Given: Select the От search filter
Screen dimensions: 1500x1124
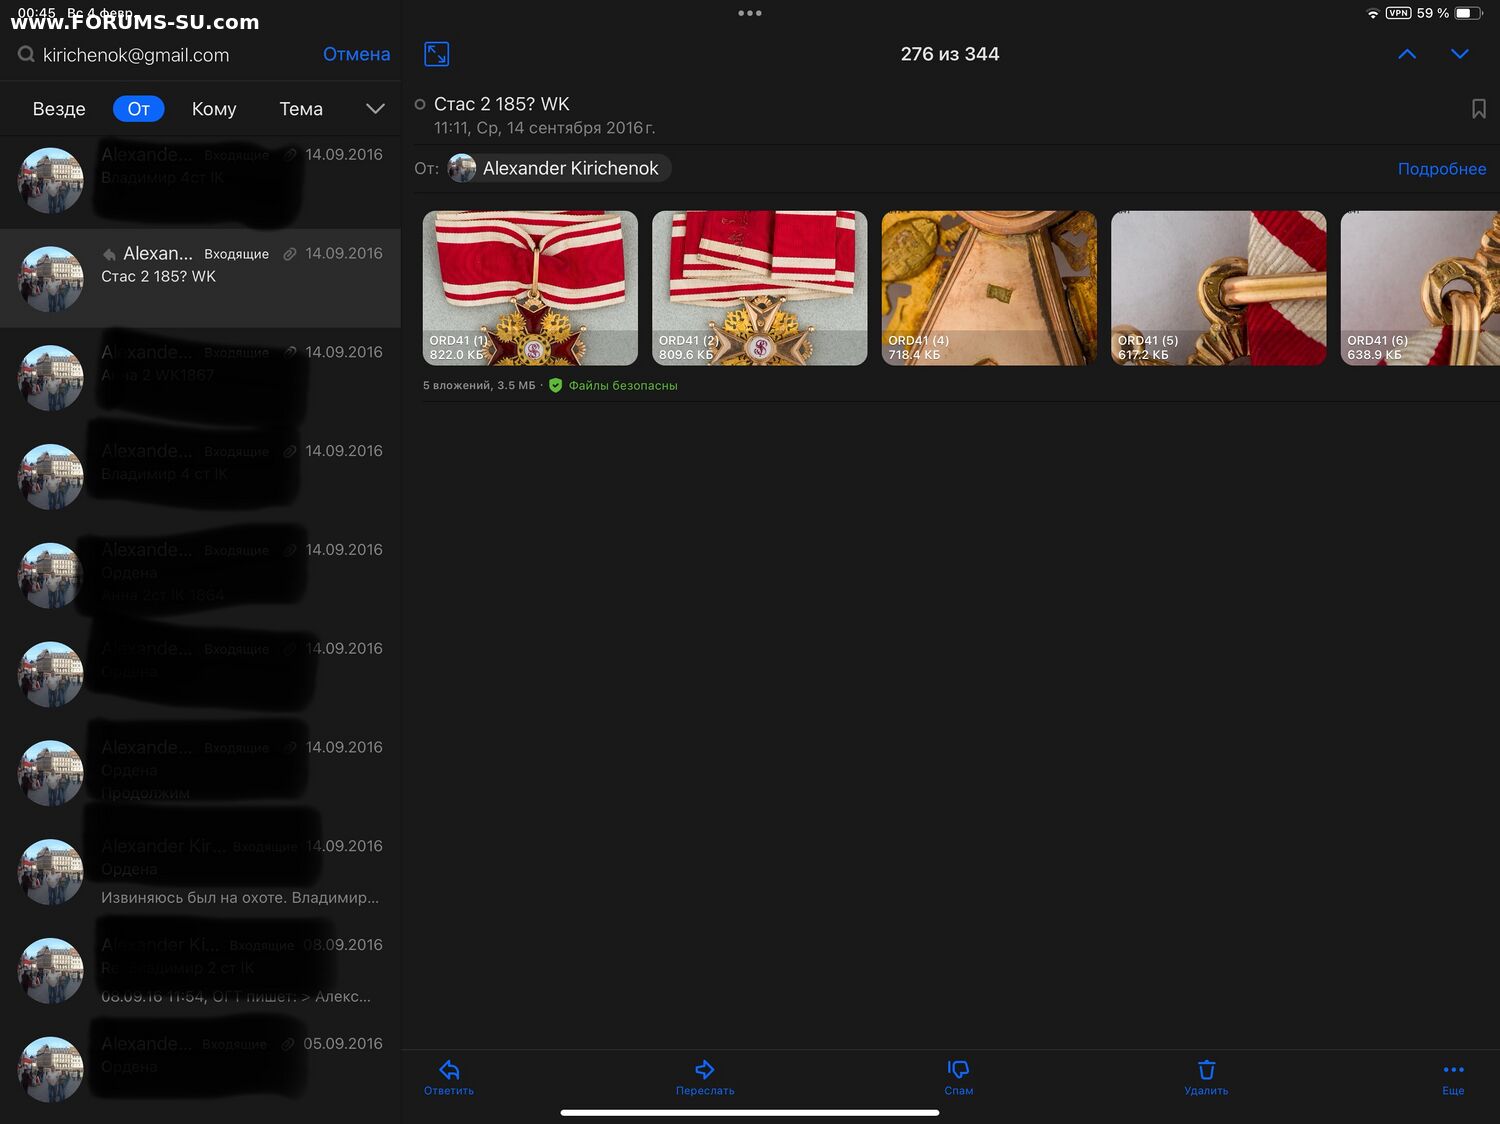Looking at the screenshot, I should point(138,109).
